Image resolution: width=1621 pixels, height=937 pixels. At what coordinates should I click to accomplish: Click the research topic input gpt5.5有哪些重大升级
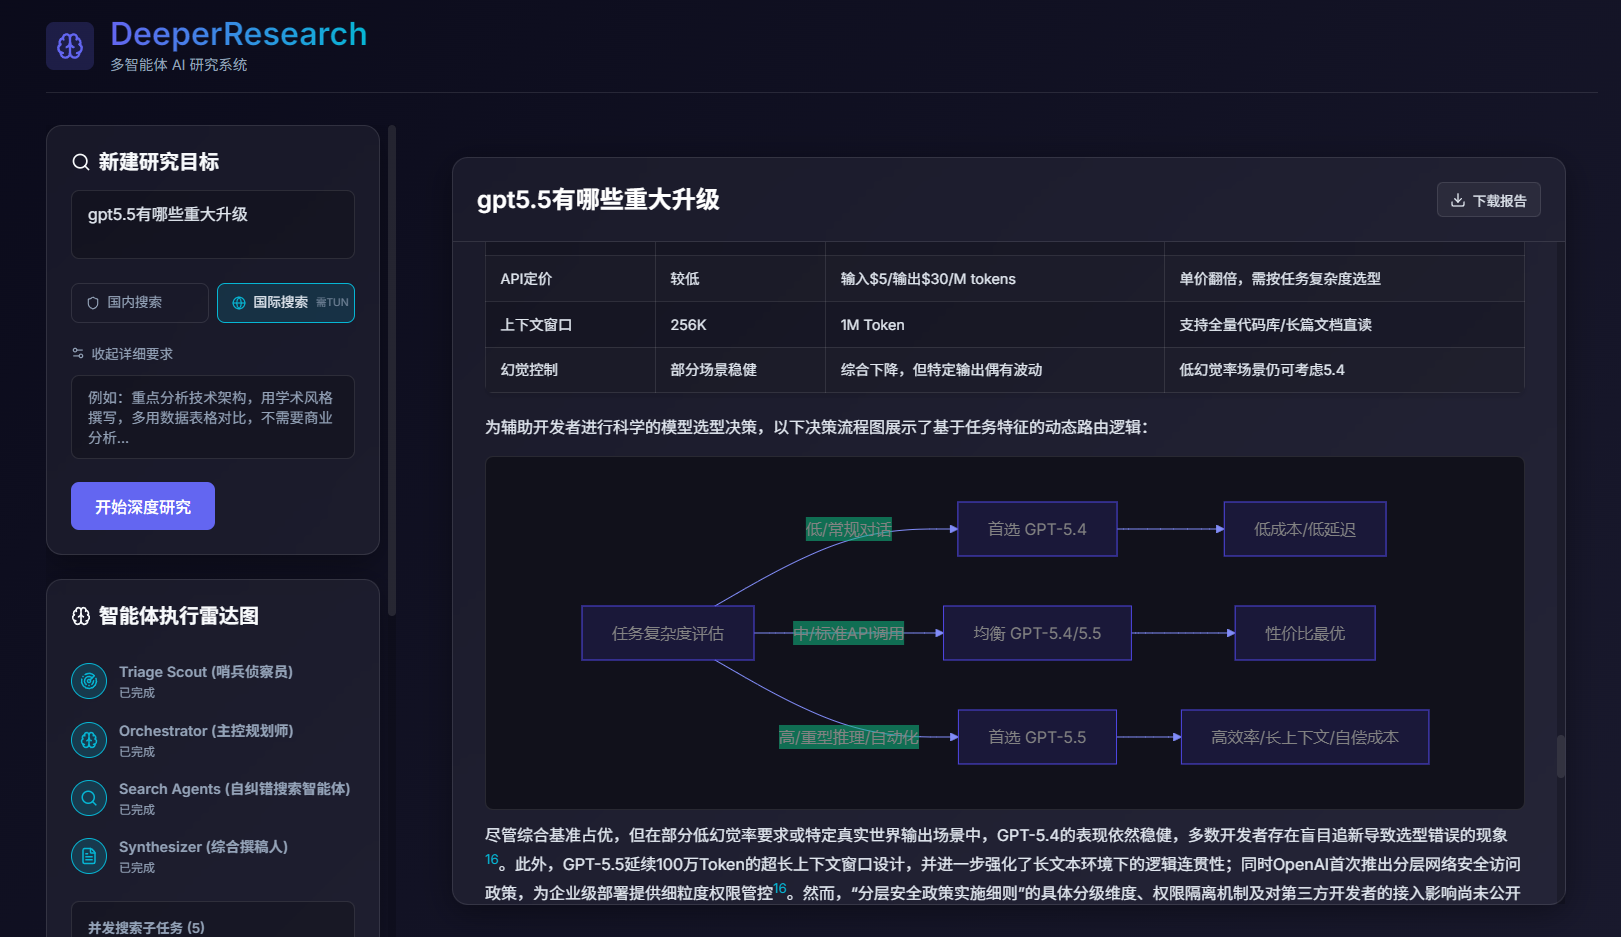pos(213,225)
